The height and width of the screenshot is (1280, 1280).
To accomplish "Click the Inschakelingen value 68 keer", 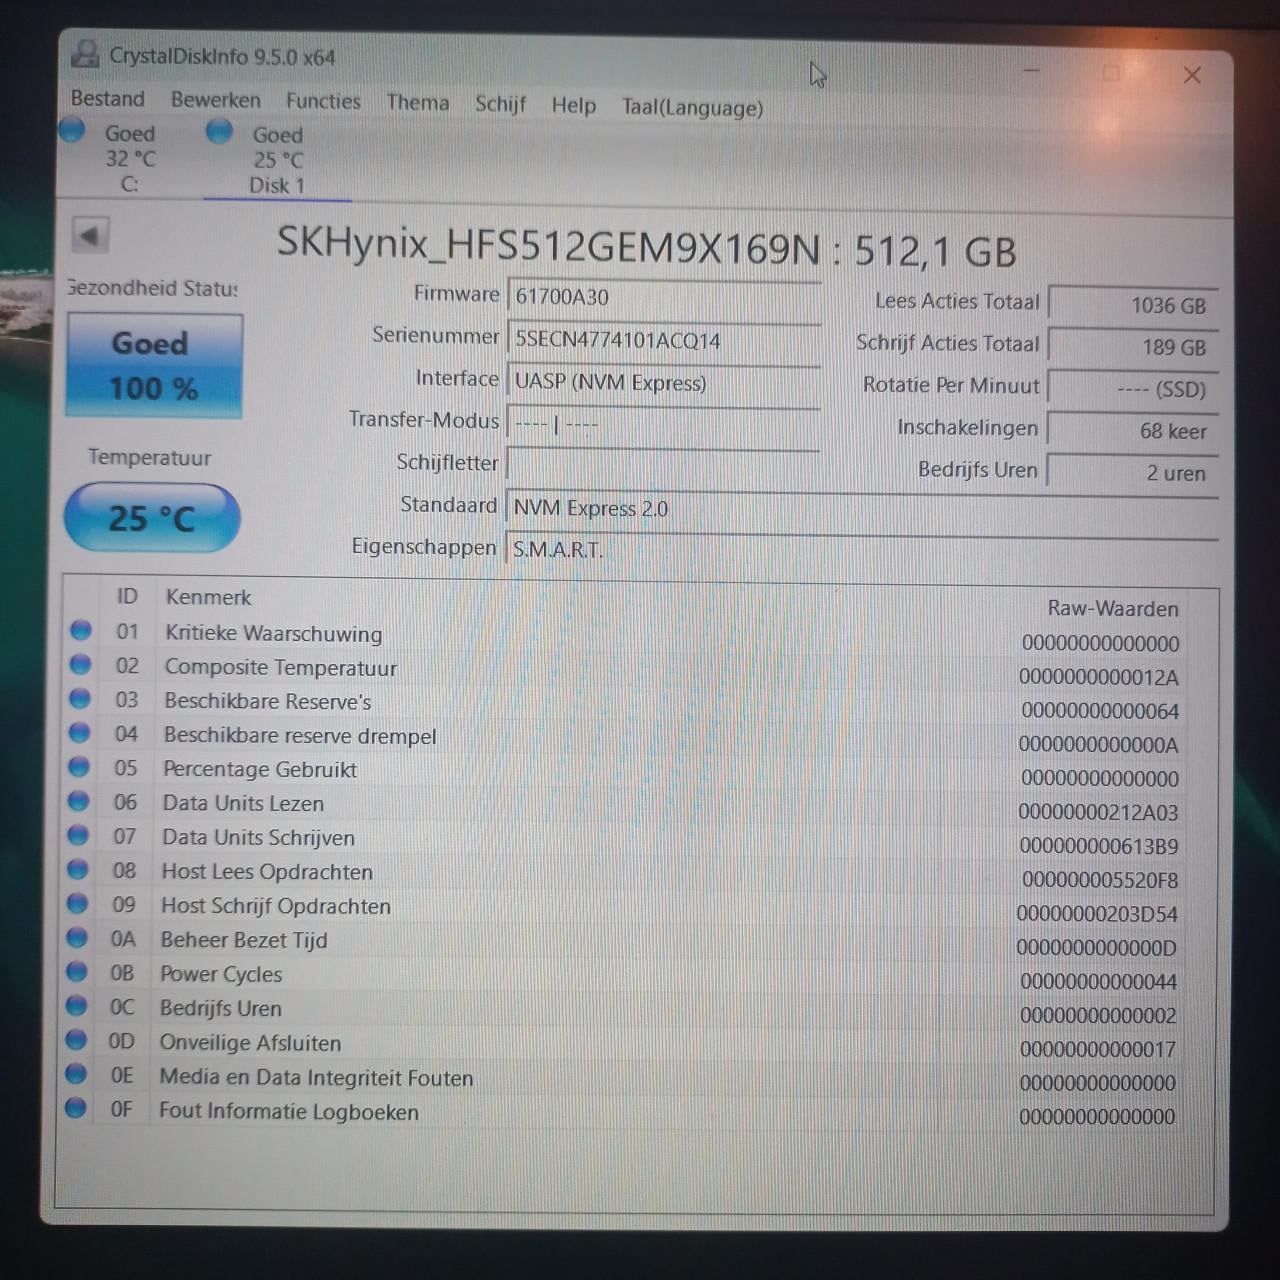I will (1132, 431).
